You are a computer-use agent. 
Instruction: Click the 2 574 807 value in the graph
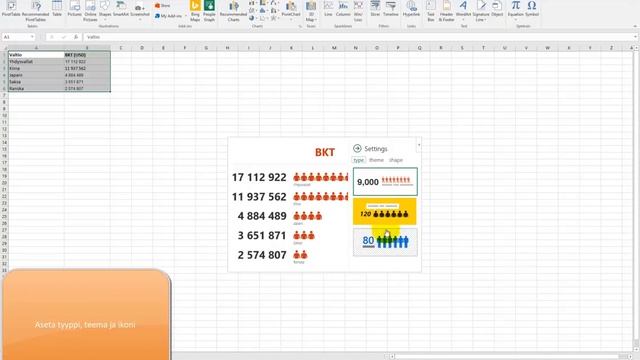pos(262,255)
